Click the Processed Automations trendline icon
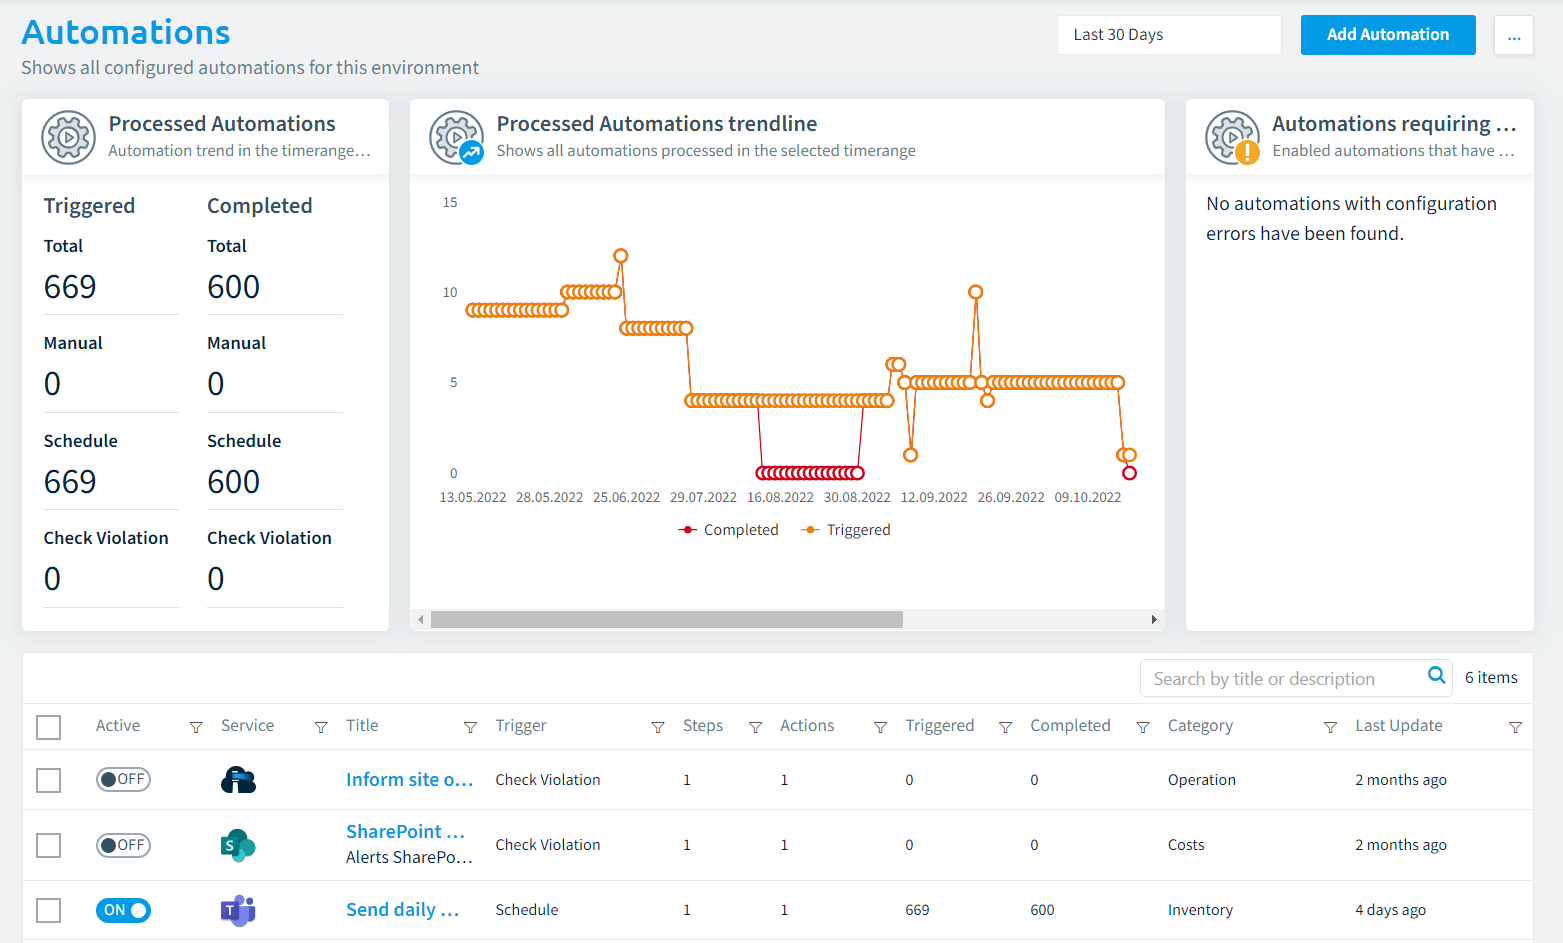 point(457,137)
